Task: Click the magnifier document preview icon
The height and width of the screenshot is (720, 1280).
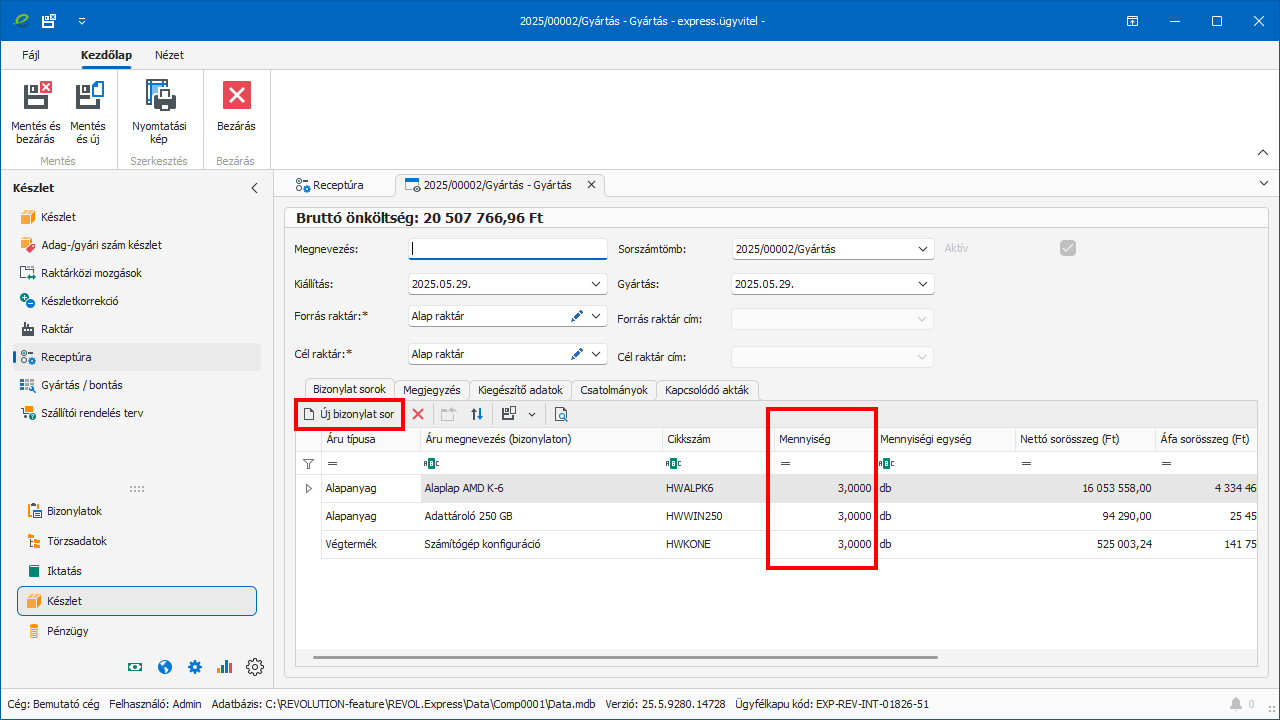Action: [x=561, y=414]
